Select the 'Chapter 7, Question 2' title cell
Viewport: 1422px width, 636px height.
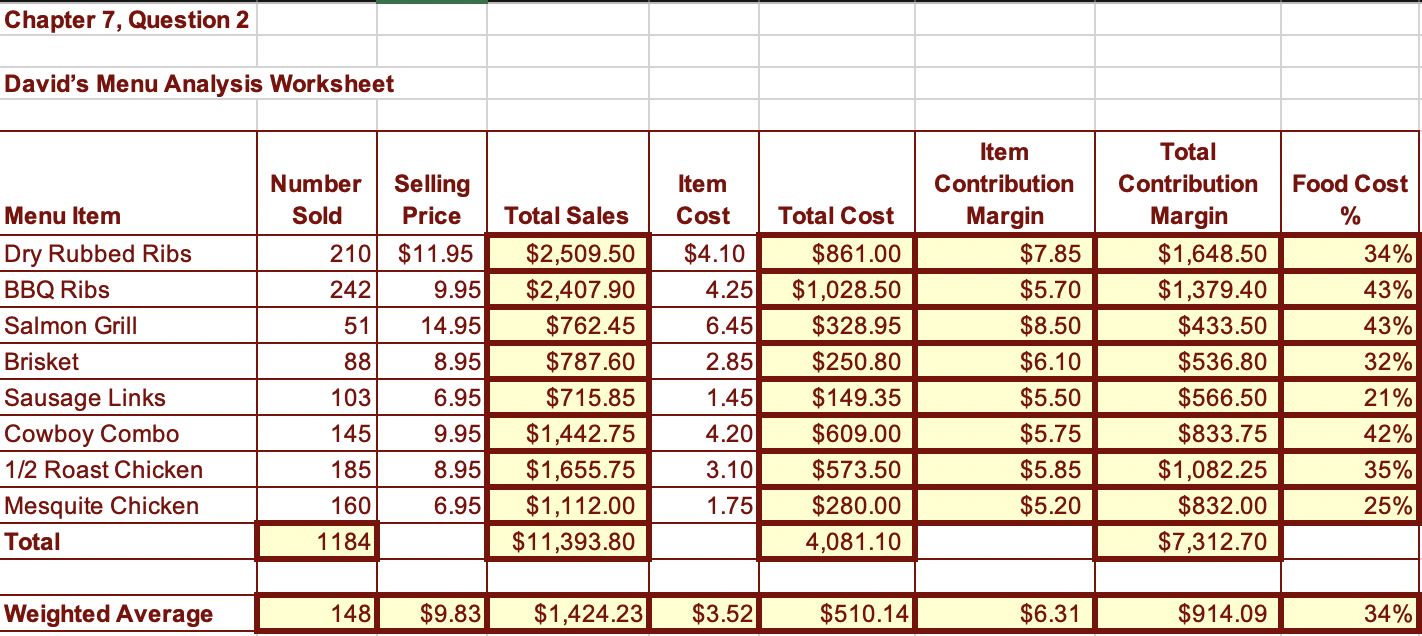[128, 19]
